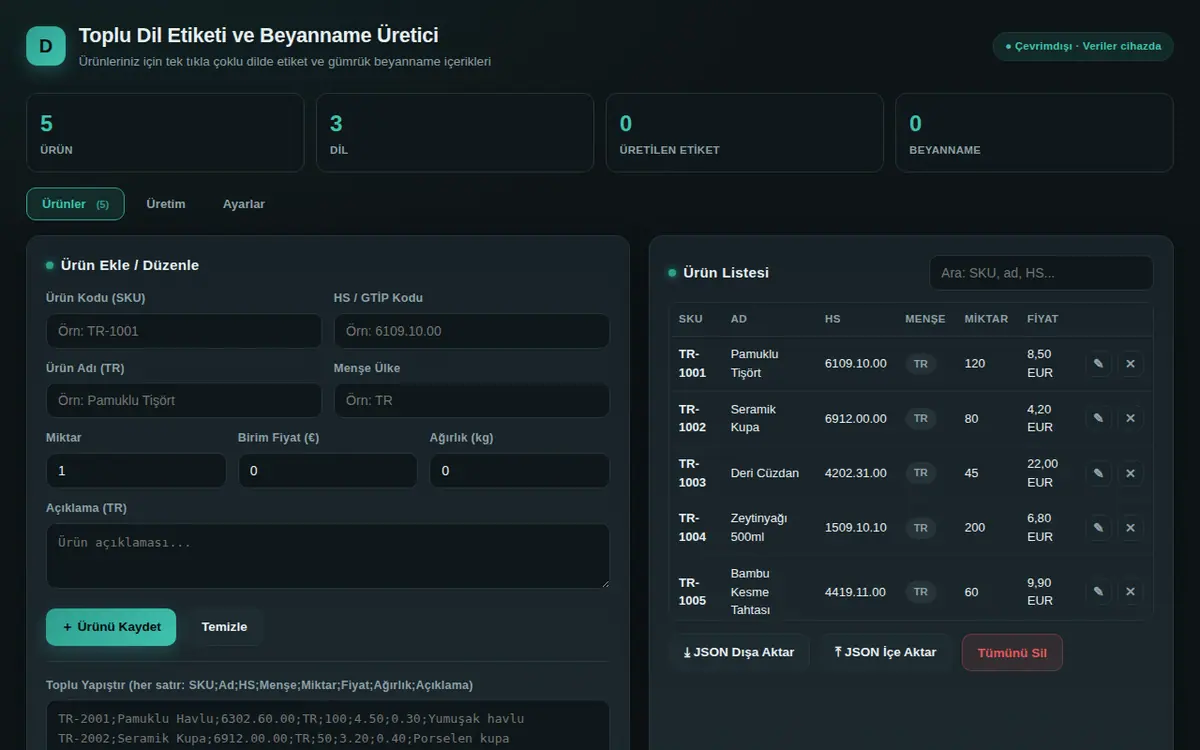Delete all with Tümünü Sil
Viewport: 1200px width, 750px height.
tap(1012, 652)
